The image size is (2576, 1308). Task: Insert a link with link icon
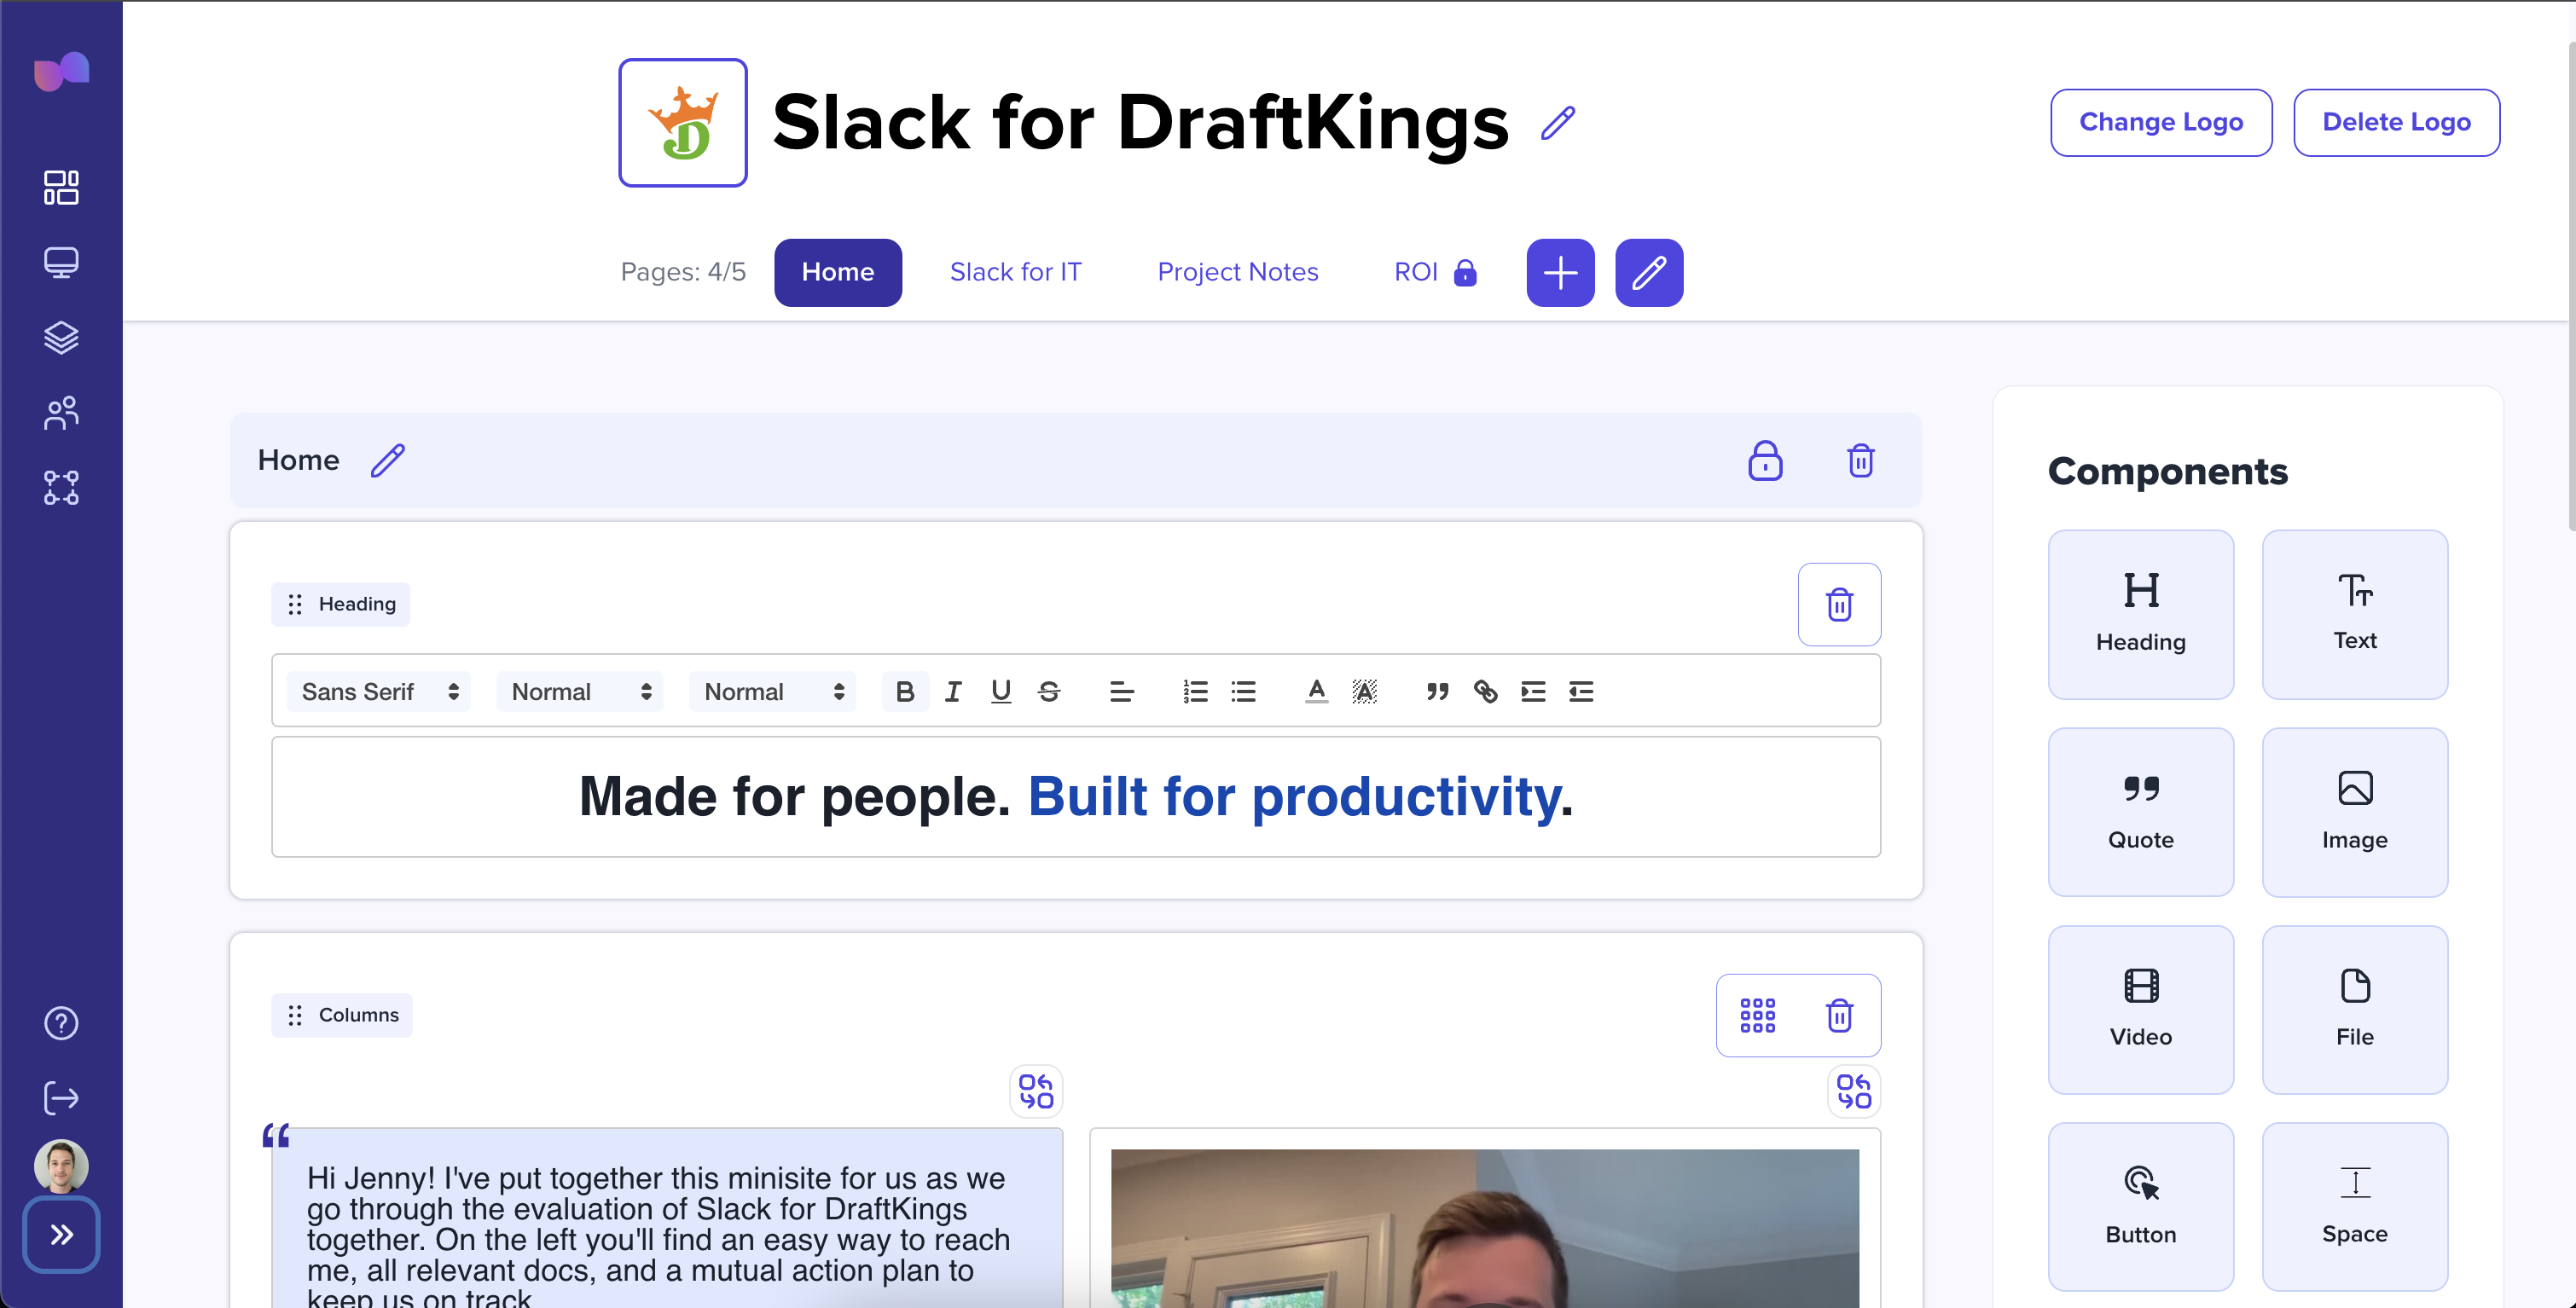click(x=1485, y=691)
